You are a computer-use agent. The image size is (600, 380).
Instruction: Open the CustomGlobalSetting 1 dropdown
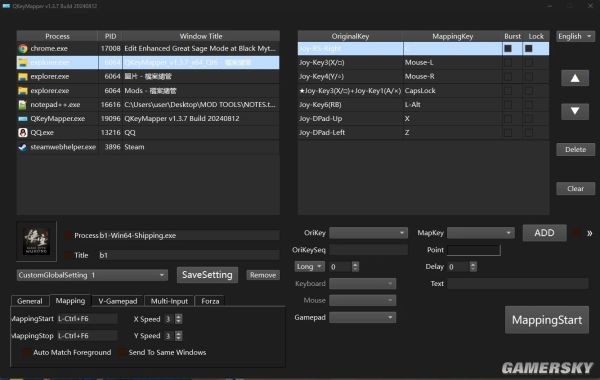tap(92, 275)
